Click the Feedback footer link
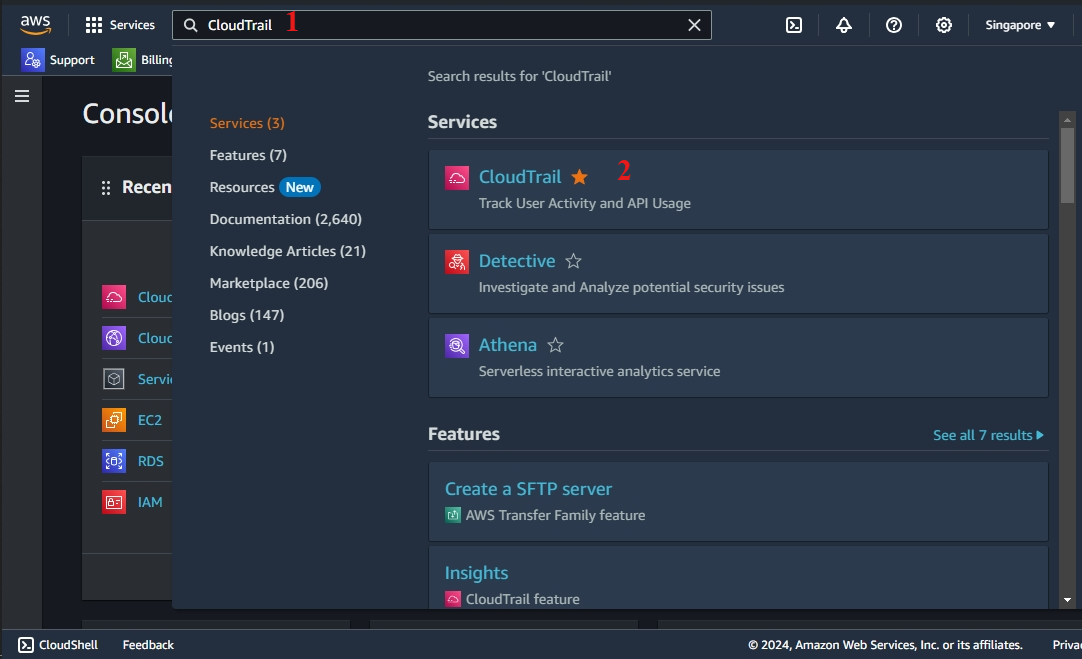Image resolution: width=1082 pixels, height=659 pixels. [148, 645]
